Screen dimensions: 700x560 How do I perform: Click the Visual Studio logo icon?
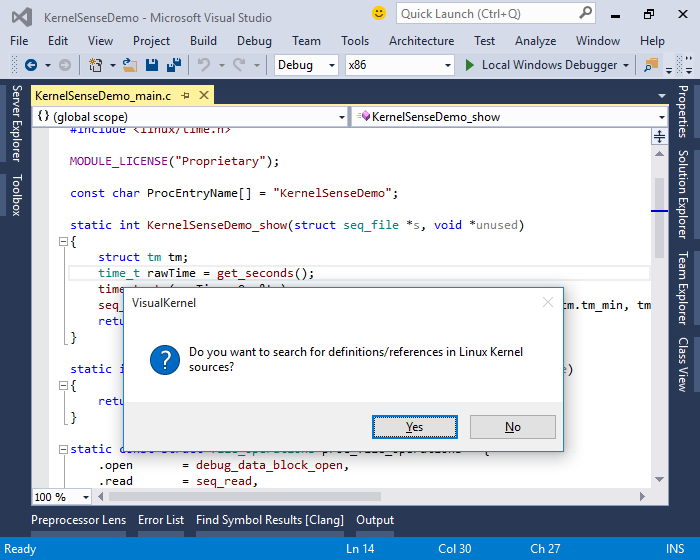pyautogui.click(x=22, y=17)
